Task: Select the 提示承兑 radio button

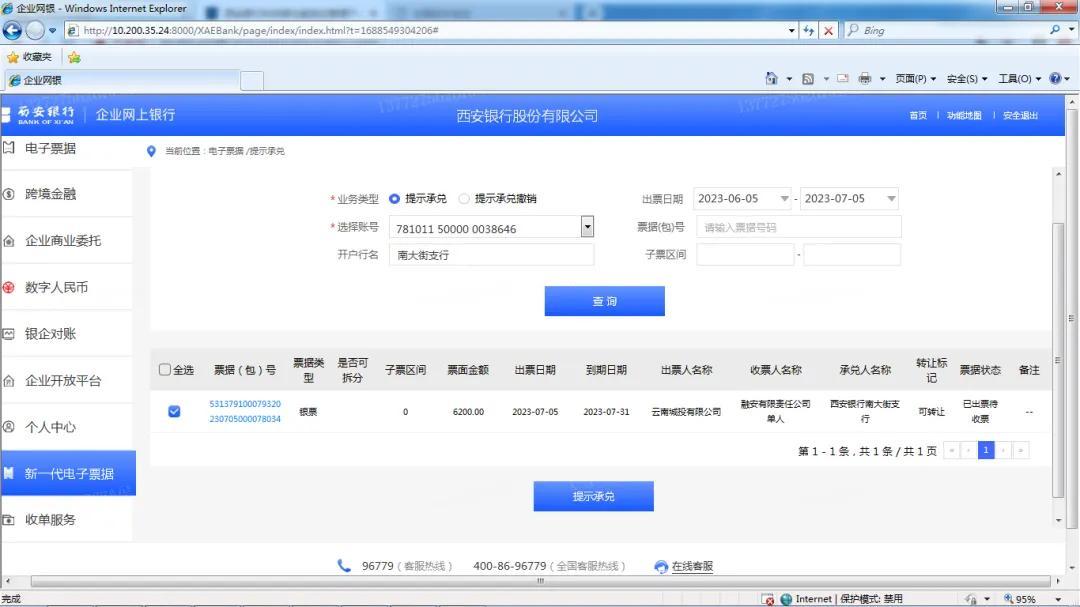Action: (x=395, y=198)
